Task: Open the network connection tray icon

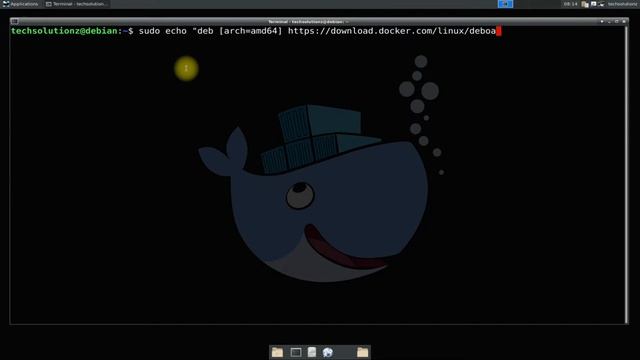Action: (x=601, y=4)
